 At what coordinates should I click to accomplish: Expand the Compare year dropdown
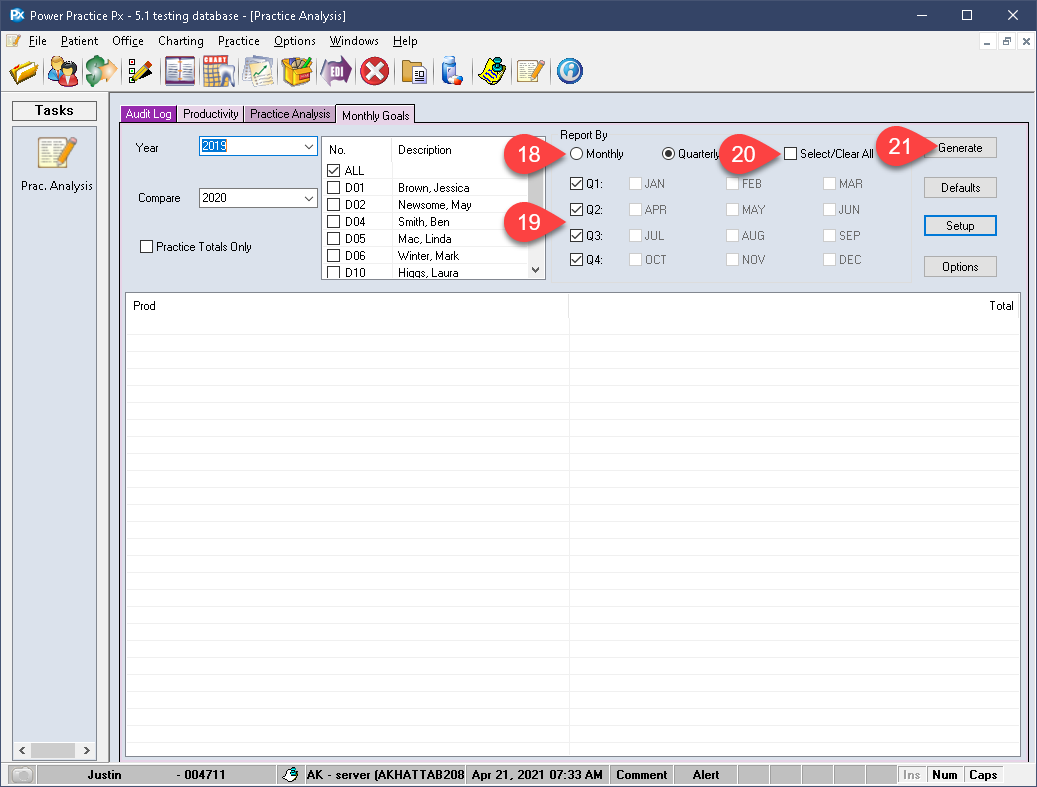pyautogui.click(x=309, y=198)
